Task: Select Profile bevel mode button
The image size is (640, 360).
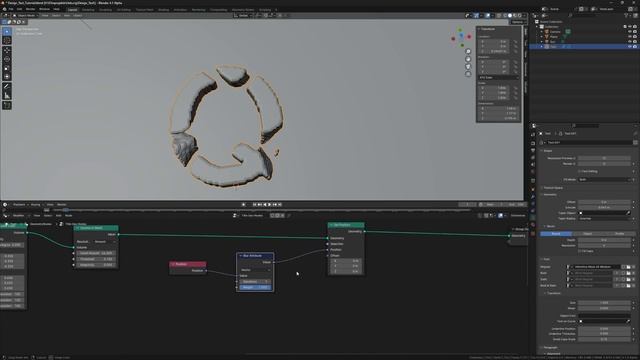Action: (619, 234)
